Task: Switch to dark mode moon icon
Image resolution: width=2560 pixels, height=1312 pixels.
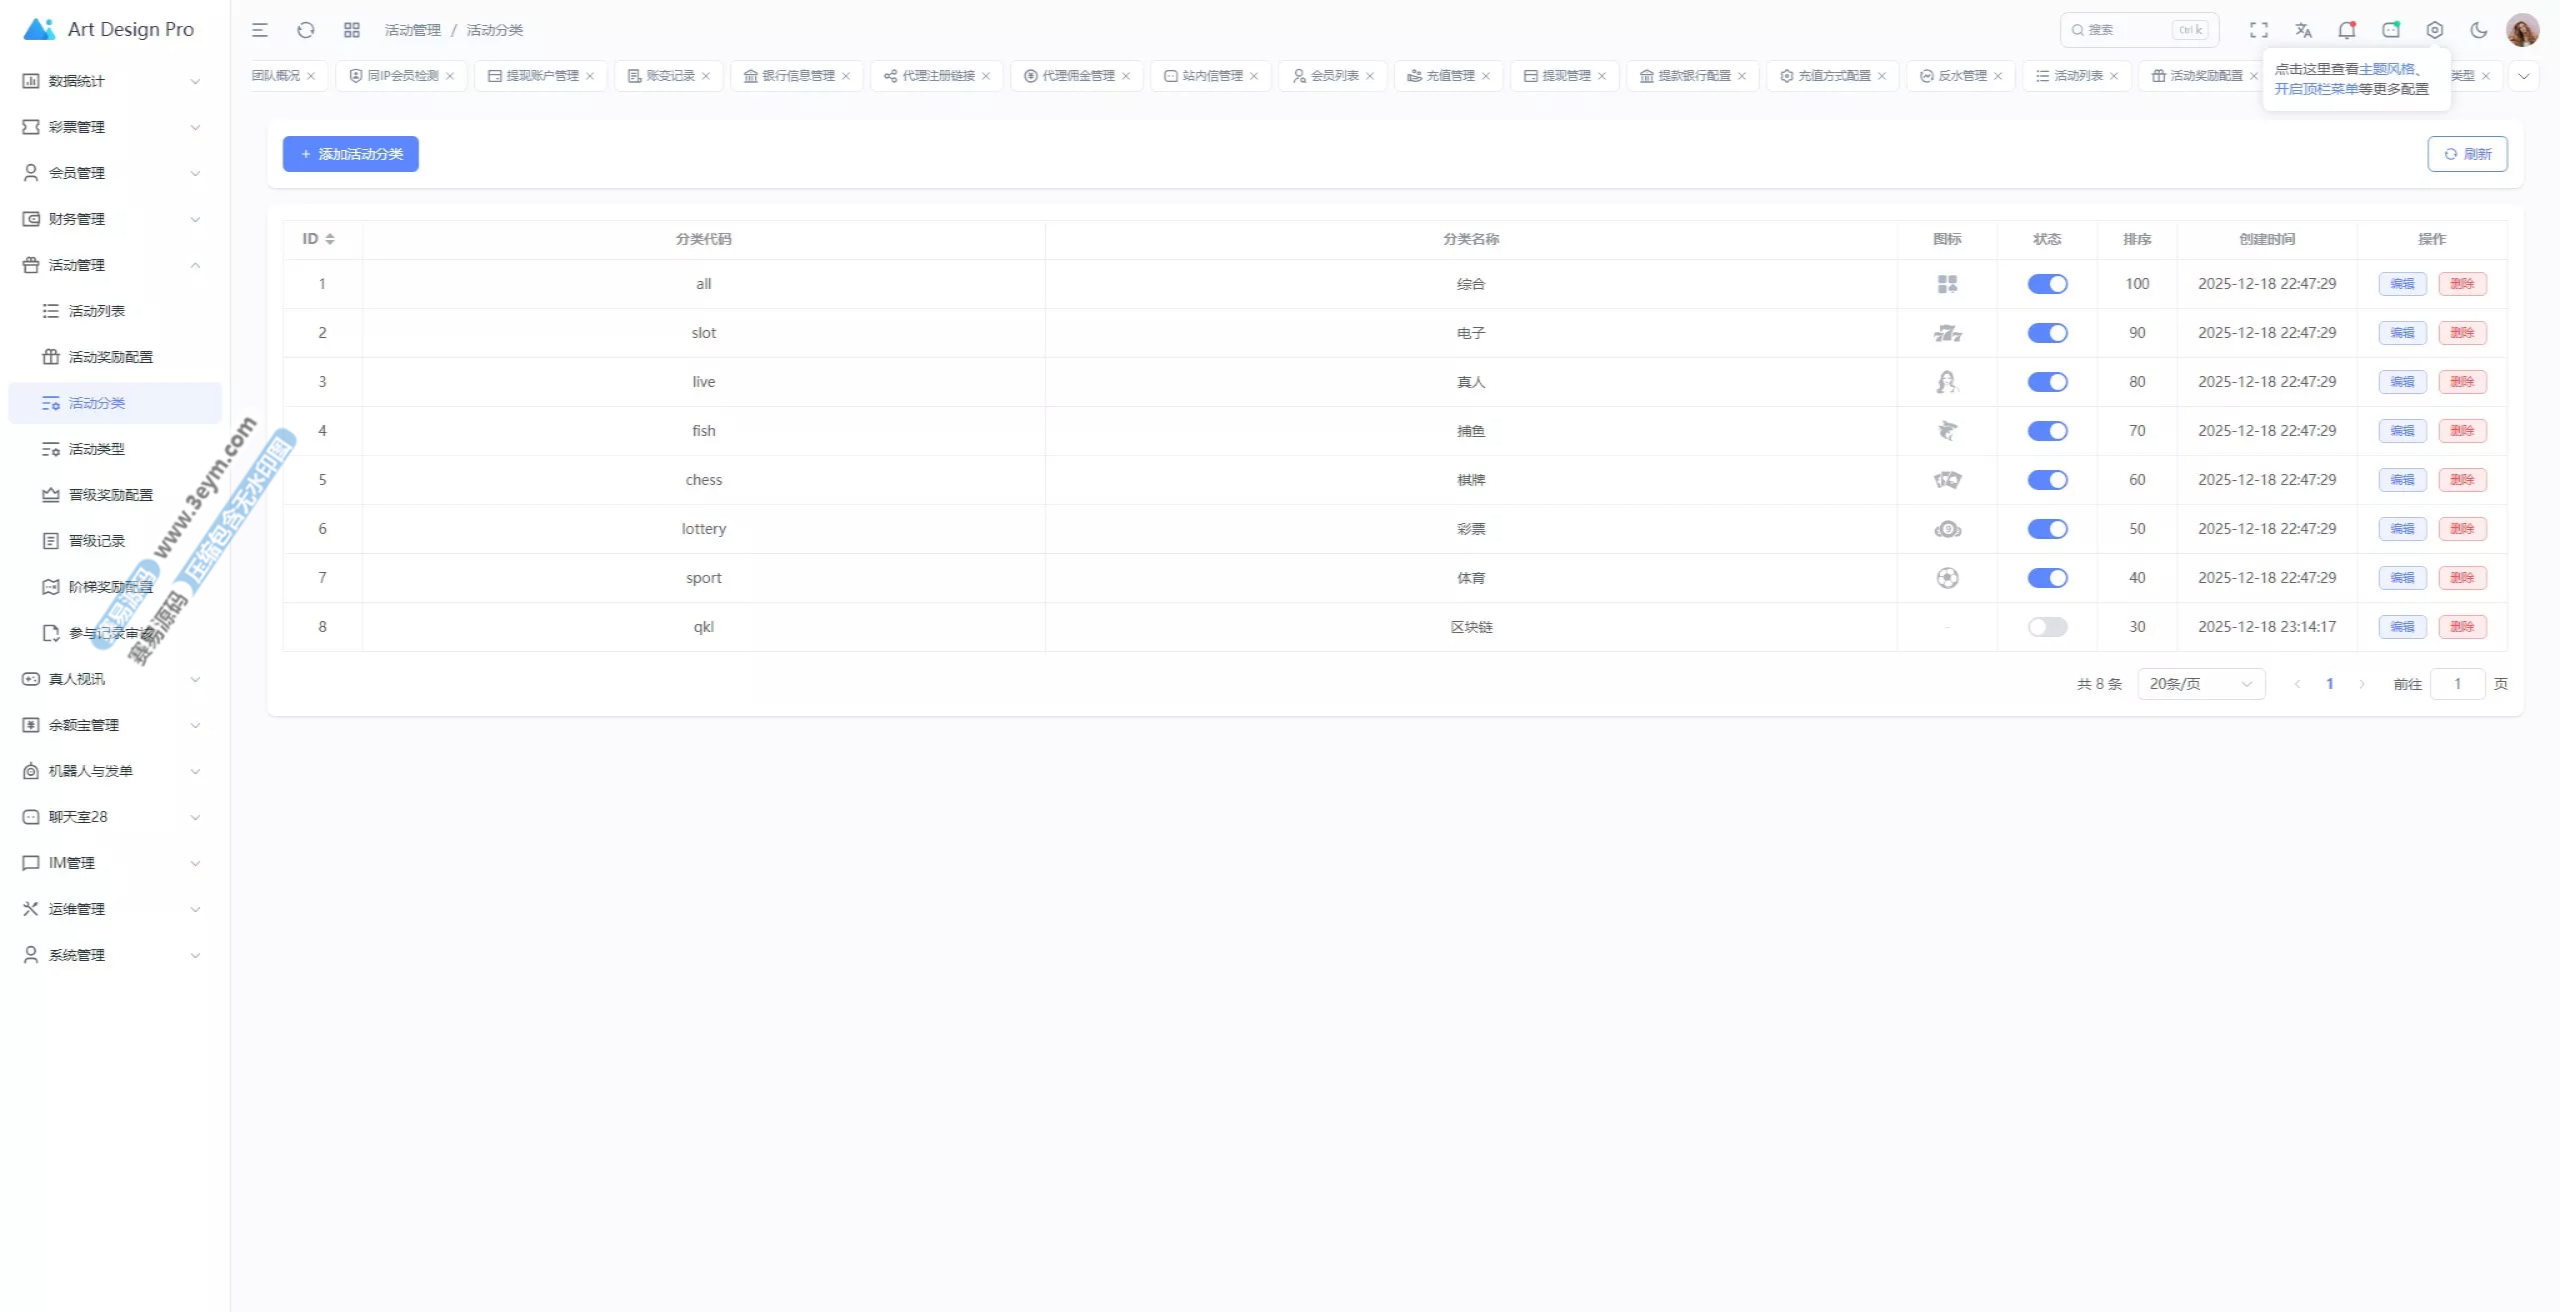Action: 2479,30
